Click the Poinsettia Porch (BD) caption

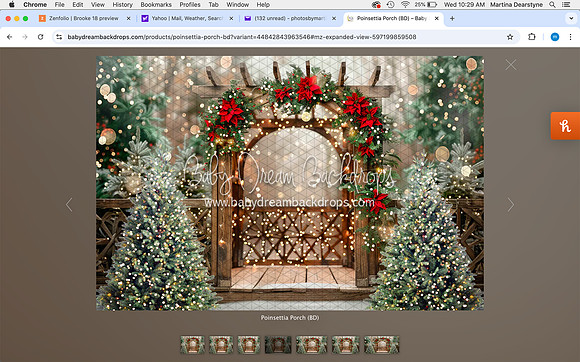tap(290, 318)
